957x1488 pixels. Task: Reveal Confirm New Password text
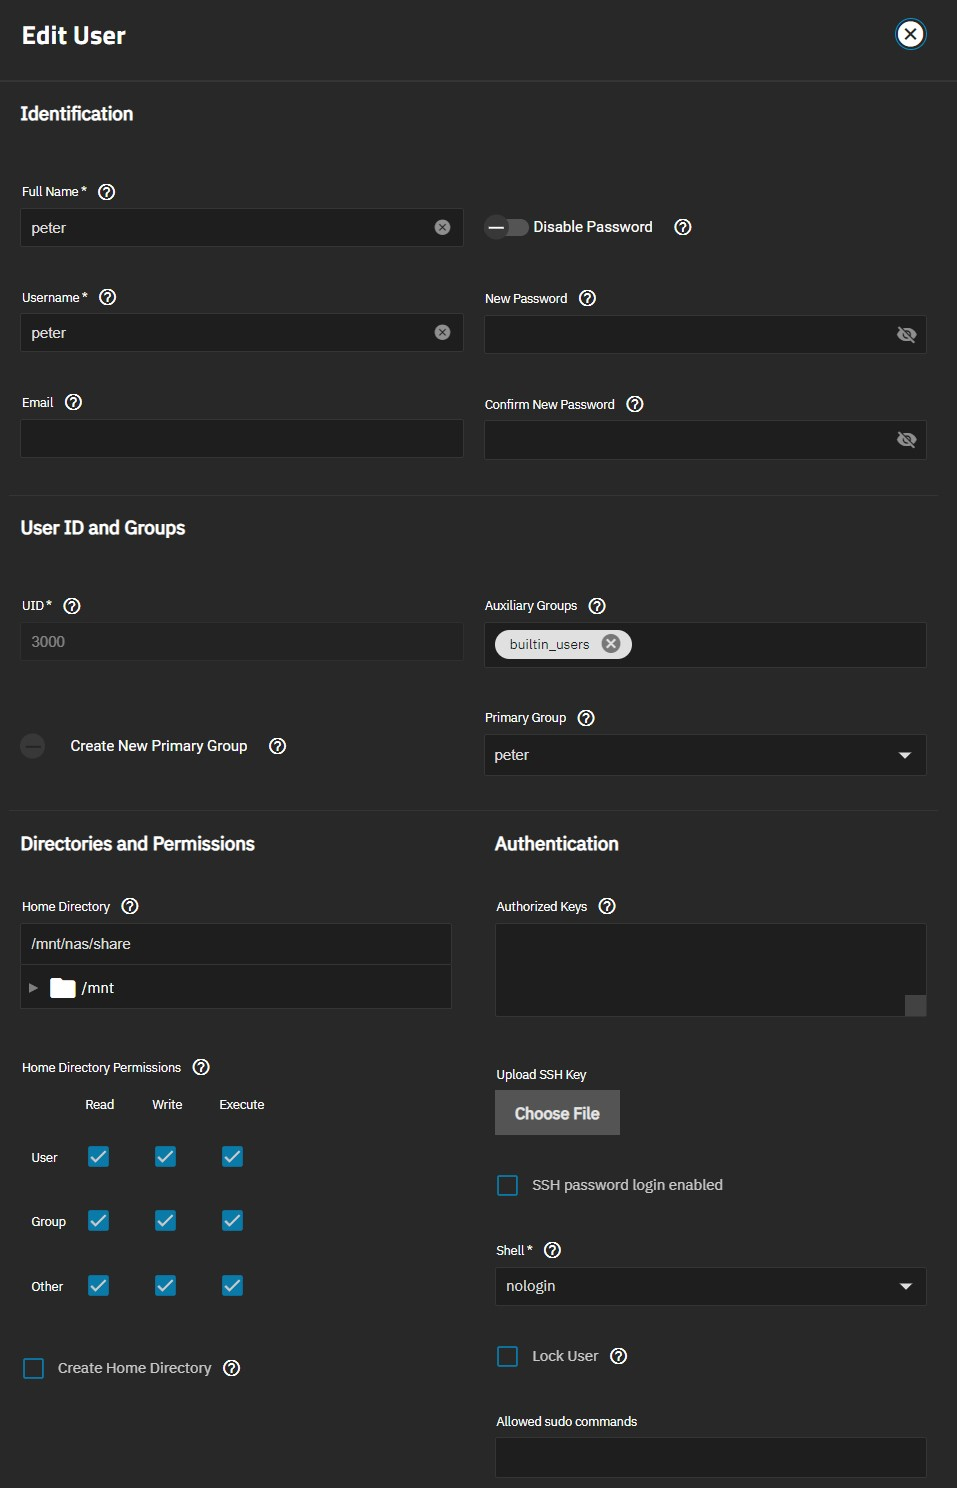907,440
